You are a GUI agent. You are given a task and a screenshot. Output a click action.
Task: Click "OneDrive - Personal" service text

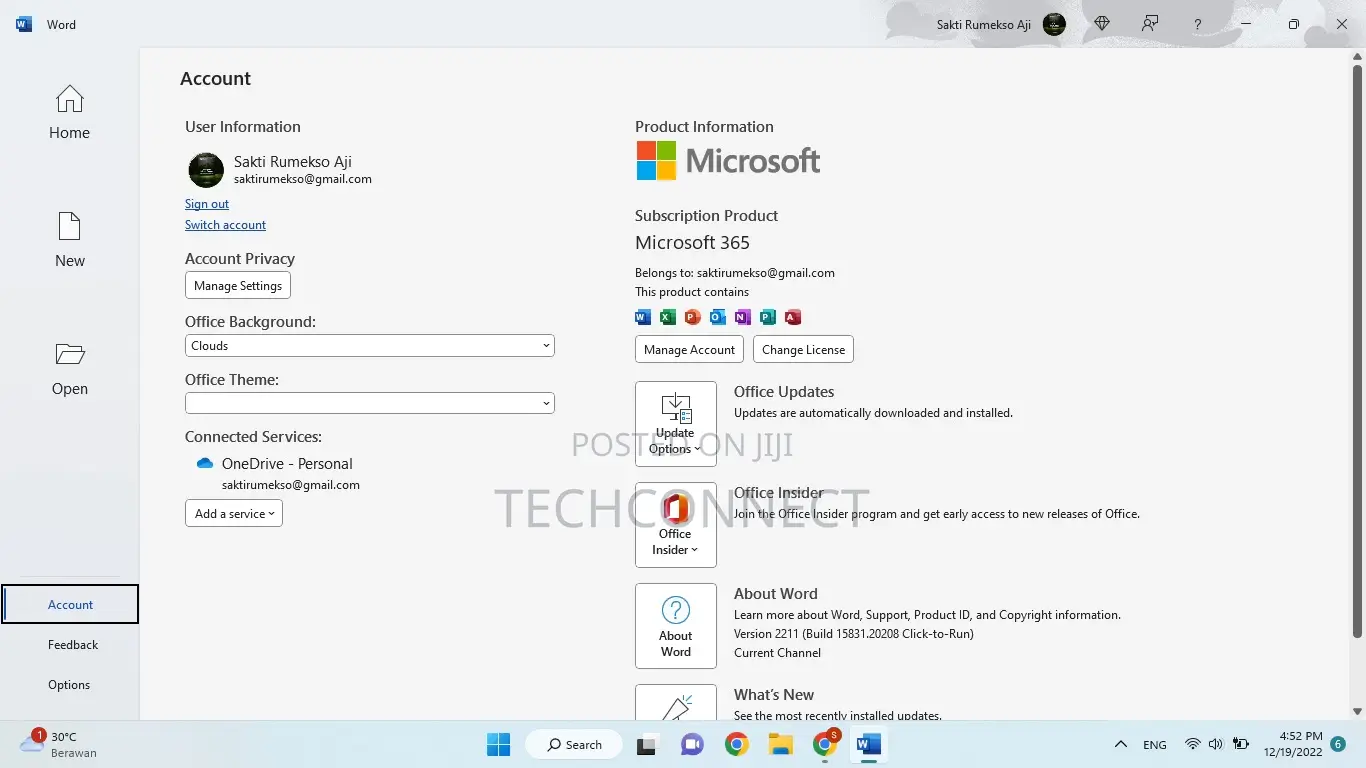tap(287, 464)
